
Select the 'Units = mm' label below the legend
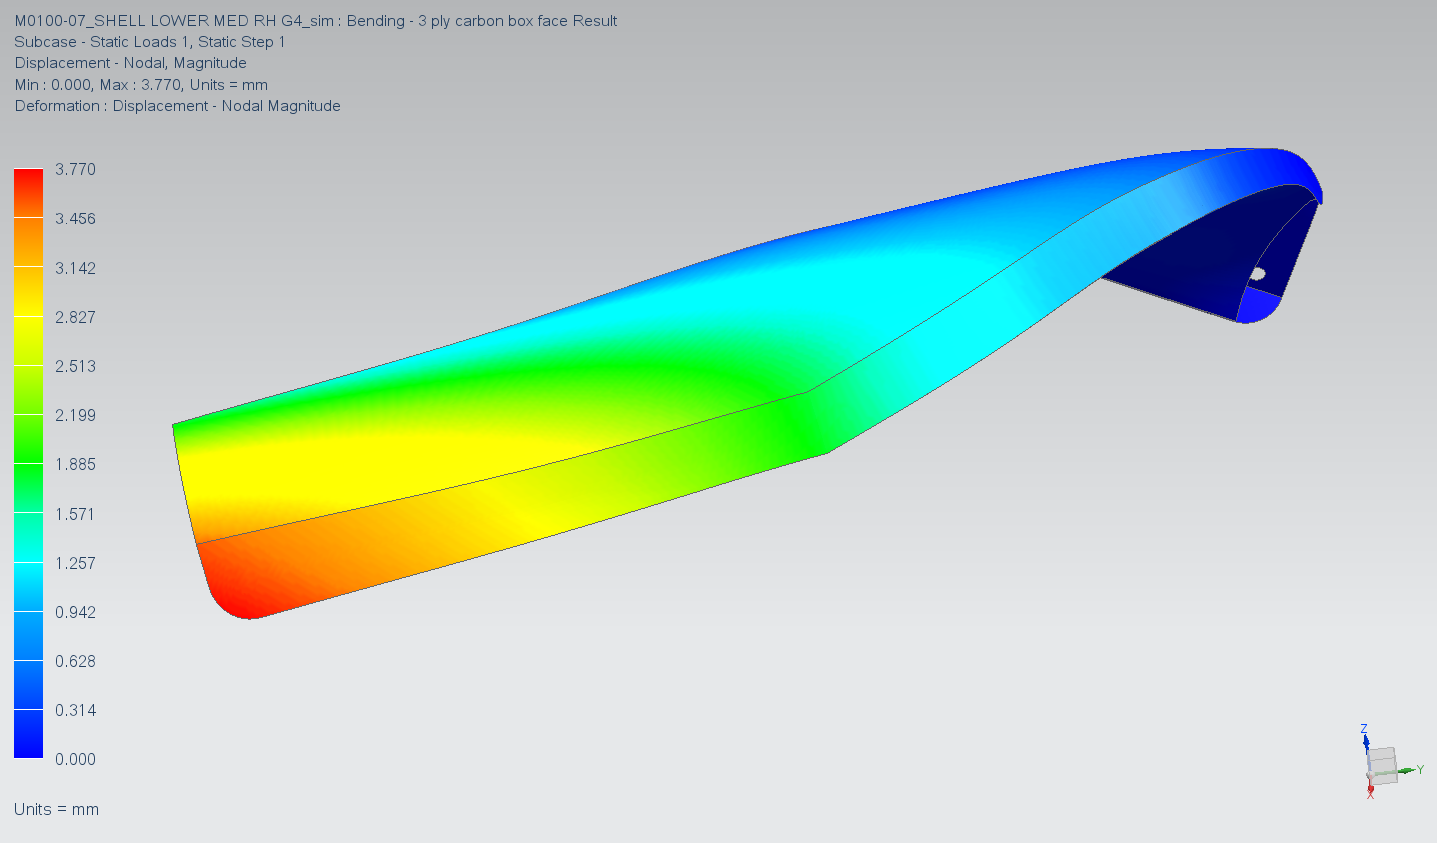[x=56, y=810]
